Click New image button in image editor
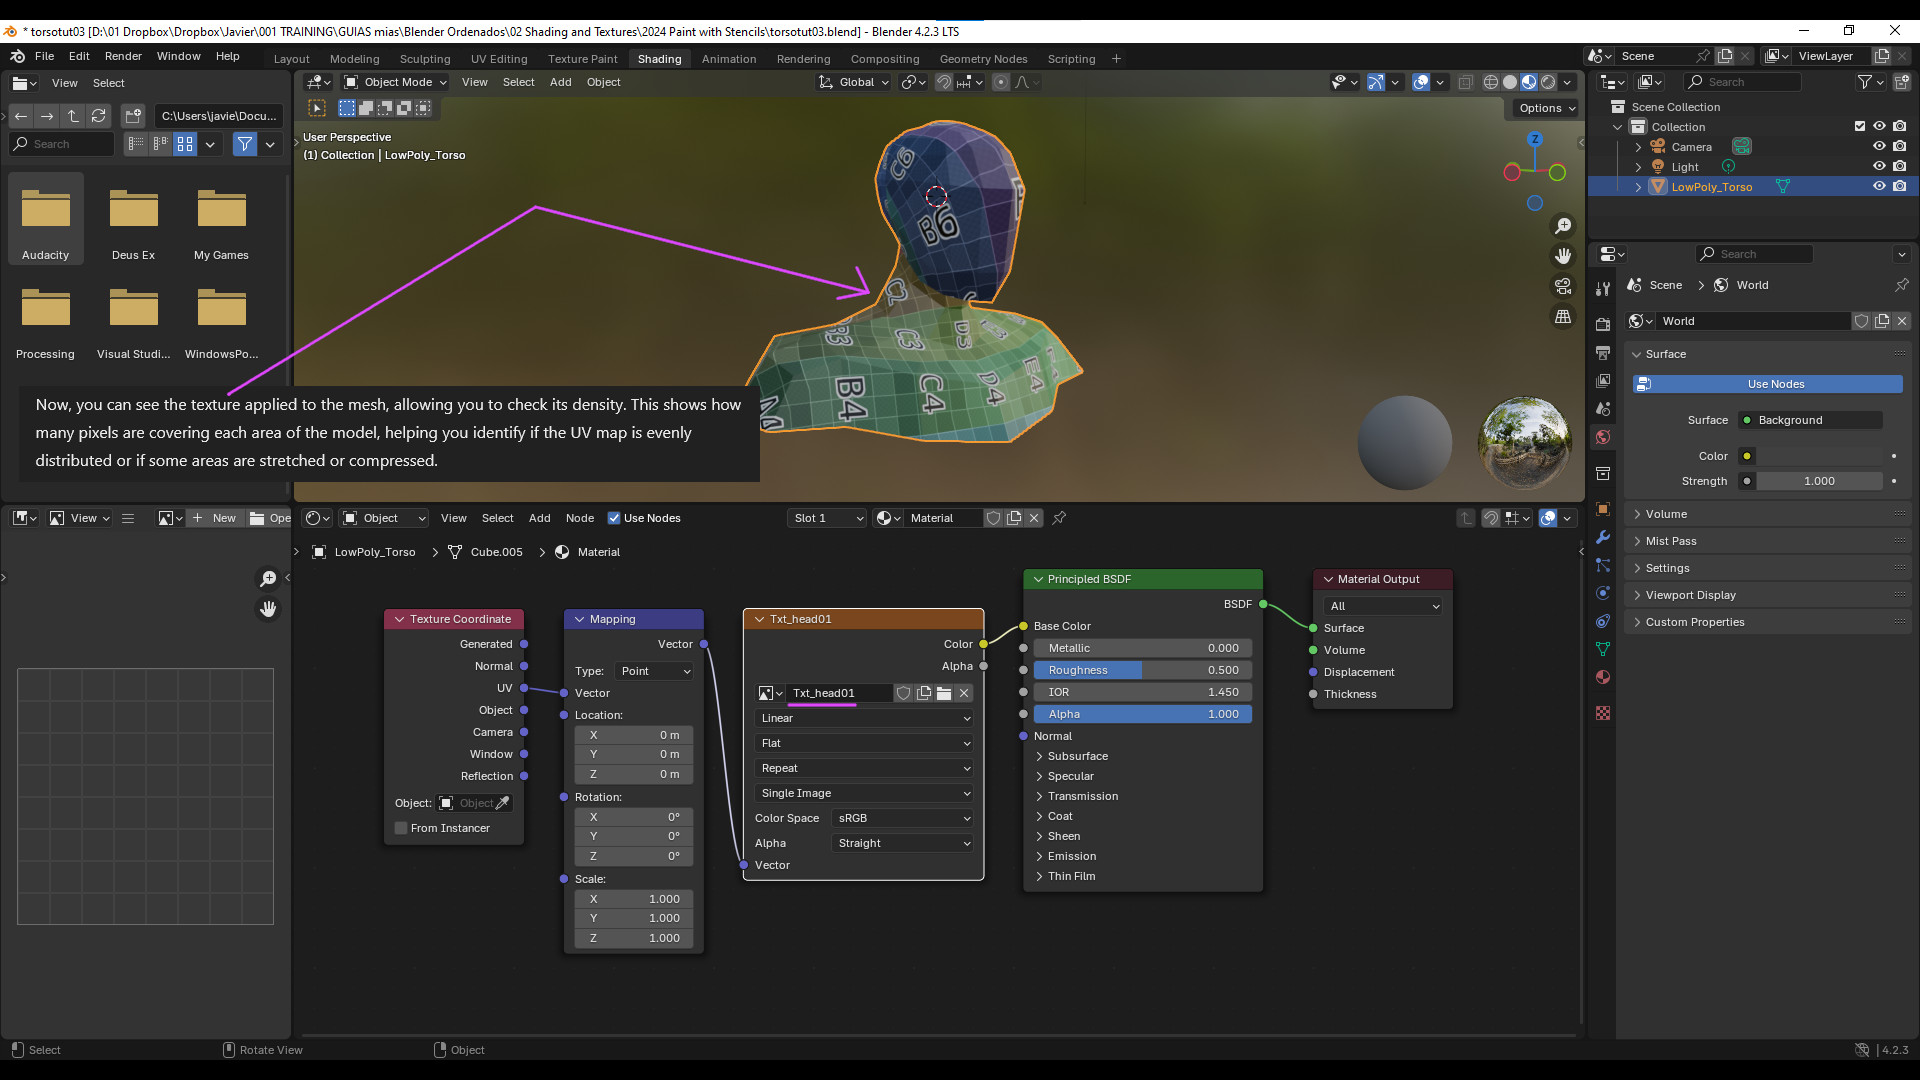The height and width of the screenshot is (1080, 1920). click(x=214, y=518)
